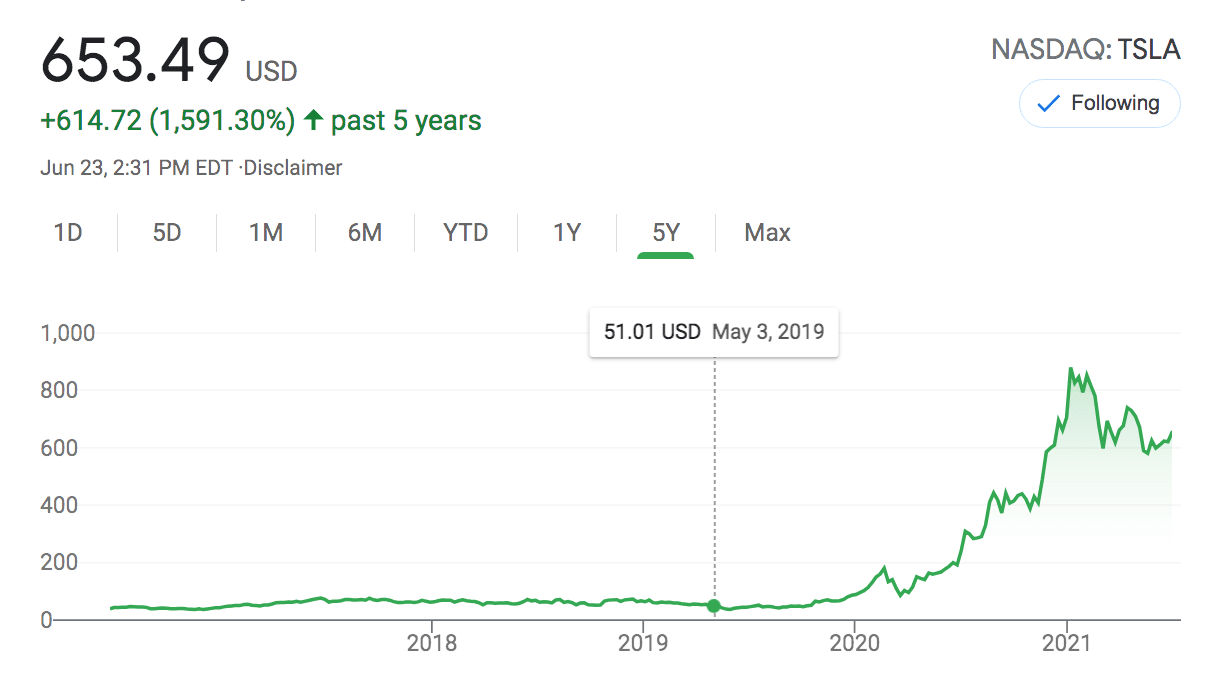Image resolution: width=1228 pixels, height=678 pixels.
Task: Switch to the 6M range tab
Action: coord(365,233)
